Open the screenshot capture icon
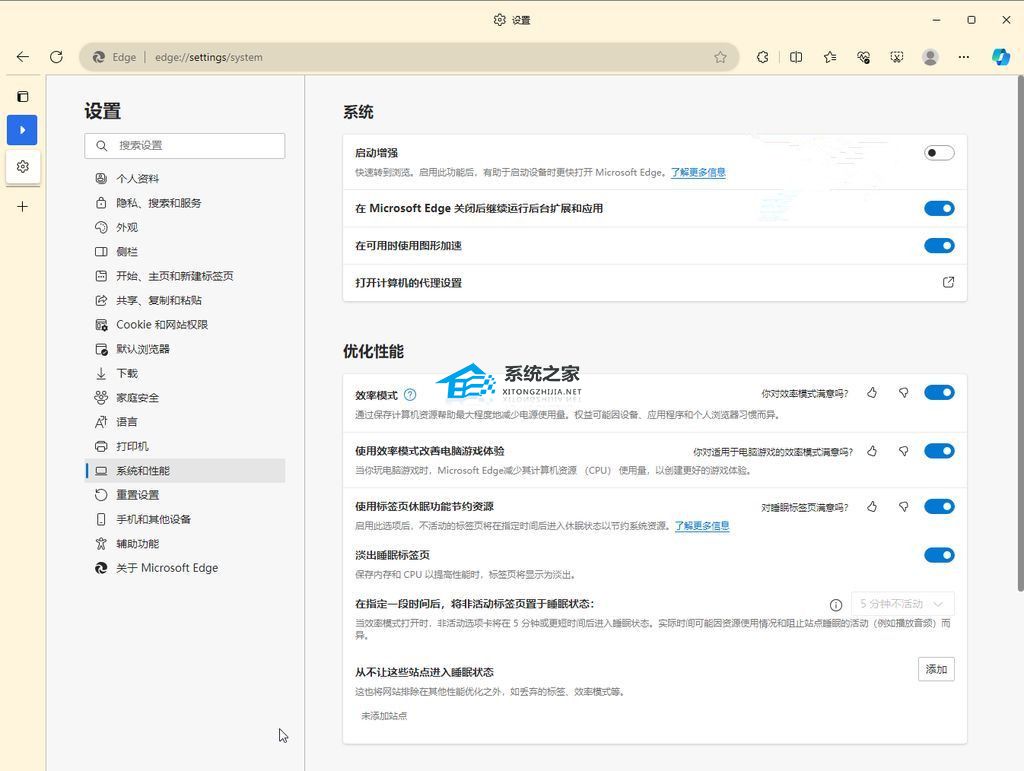This screenshot has height=771, width=1024. (897, 57)
